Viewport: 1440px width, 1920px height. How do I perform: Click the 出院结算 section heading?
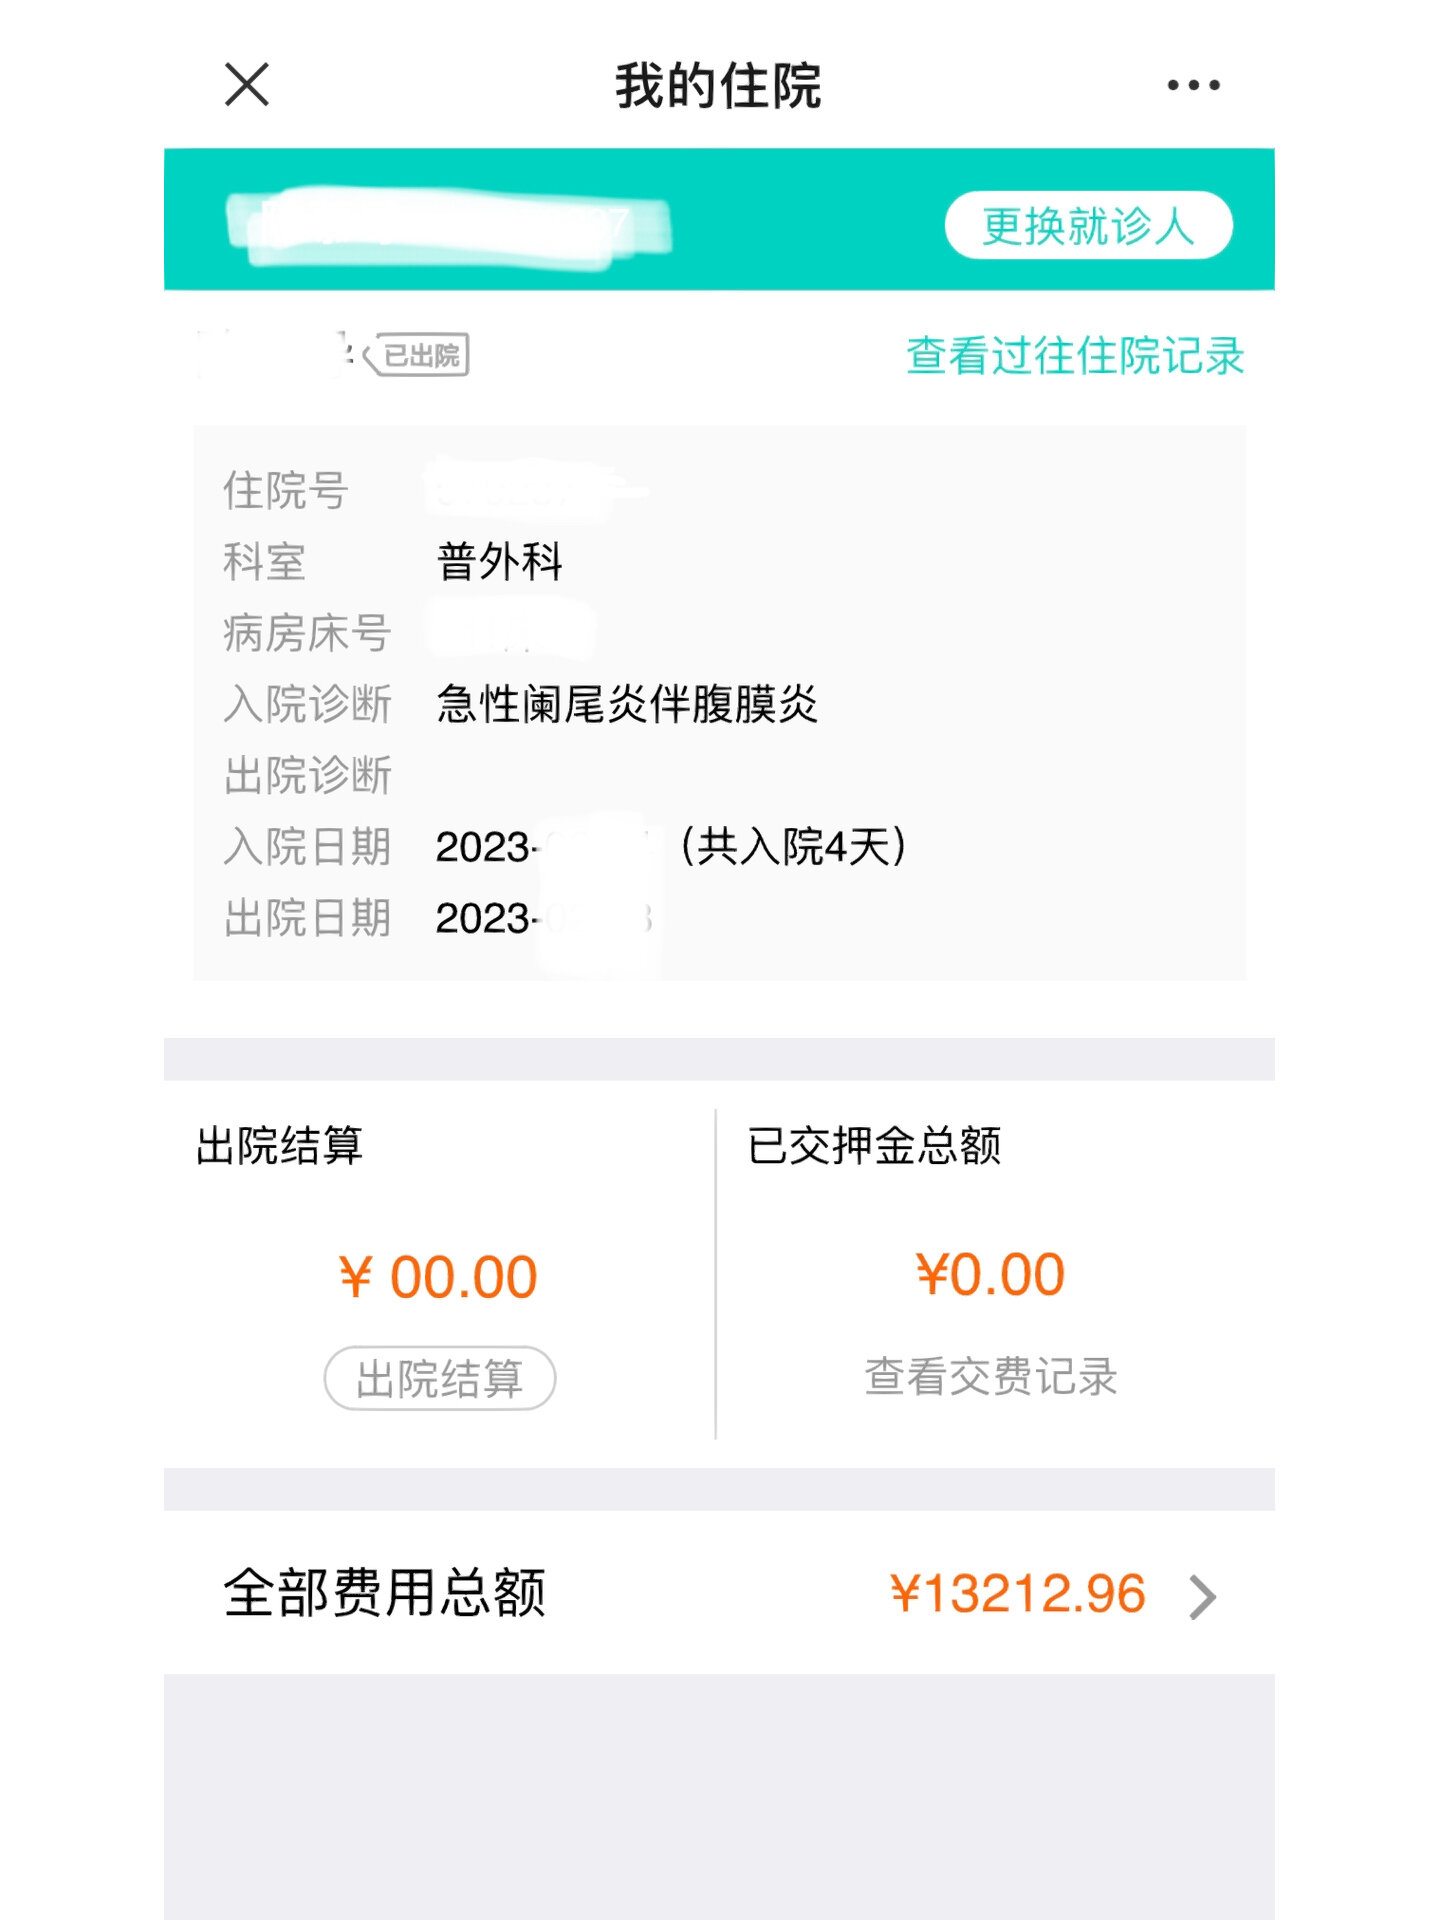[x=280, y=1146]
